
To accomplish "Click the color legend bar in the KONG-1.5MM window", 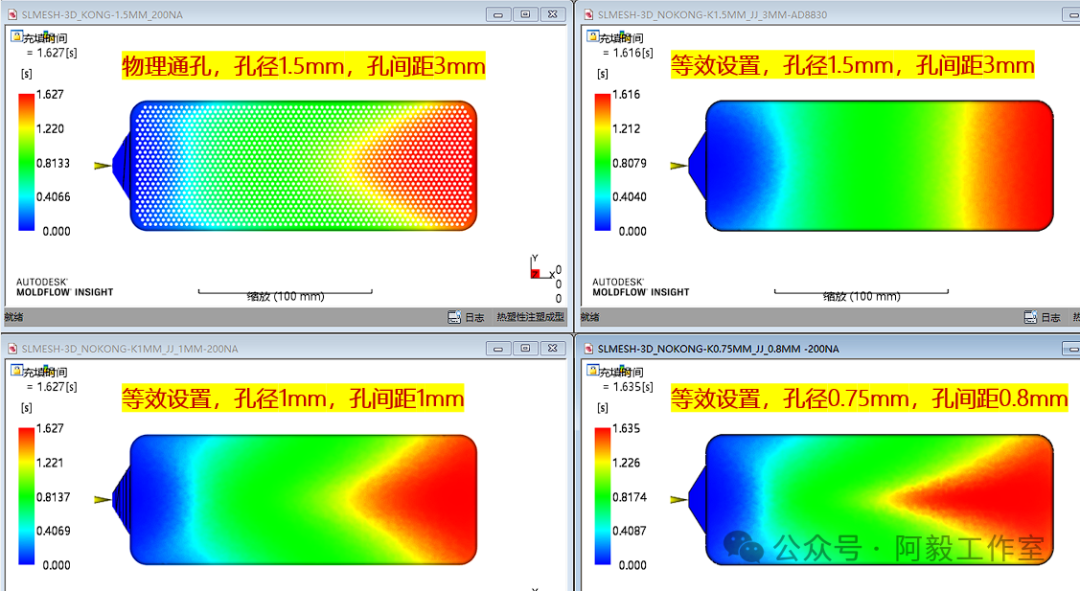I will [26, 162].
